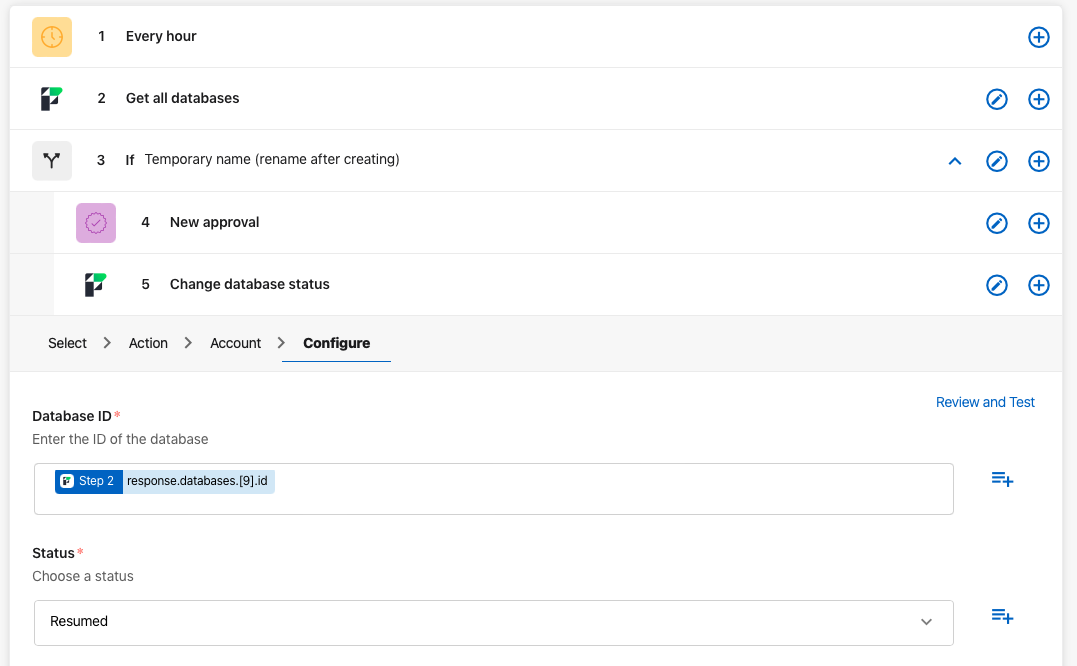1077x666 pixels.
Task: Edit the Change database status step
Action: point(997,285)
